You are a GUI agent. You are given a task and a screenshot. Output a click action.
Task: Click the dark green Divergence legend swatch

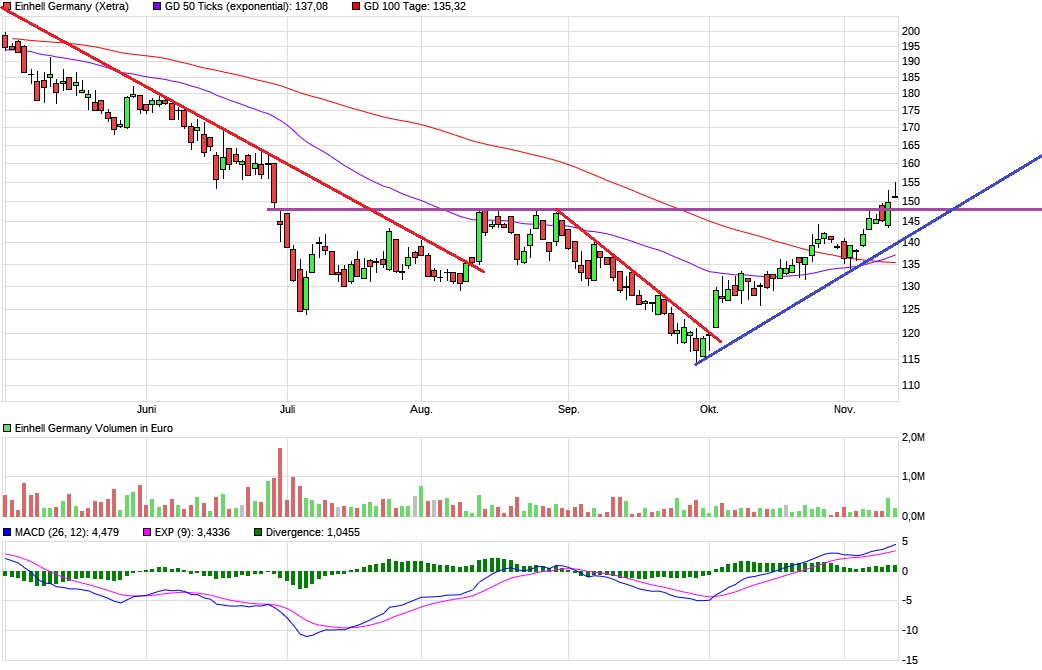coord(259,532)
